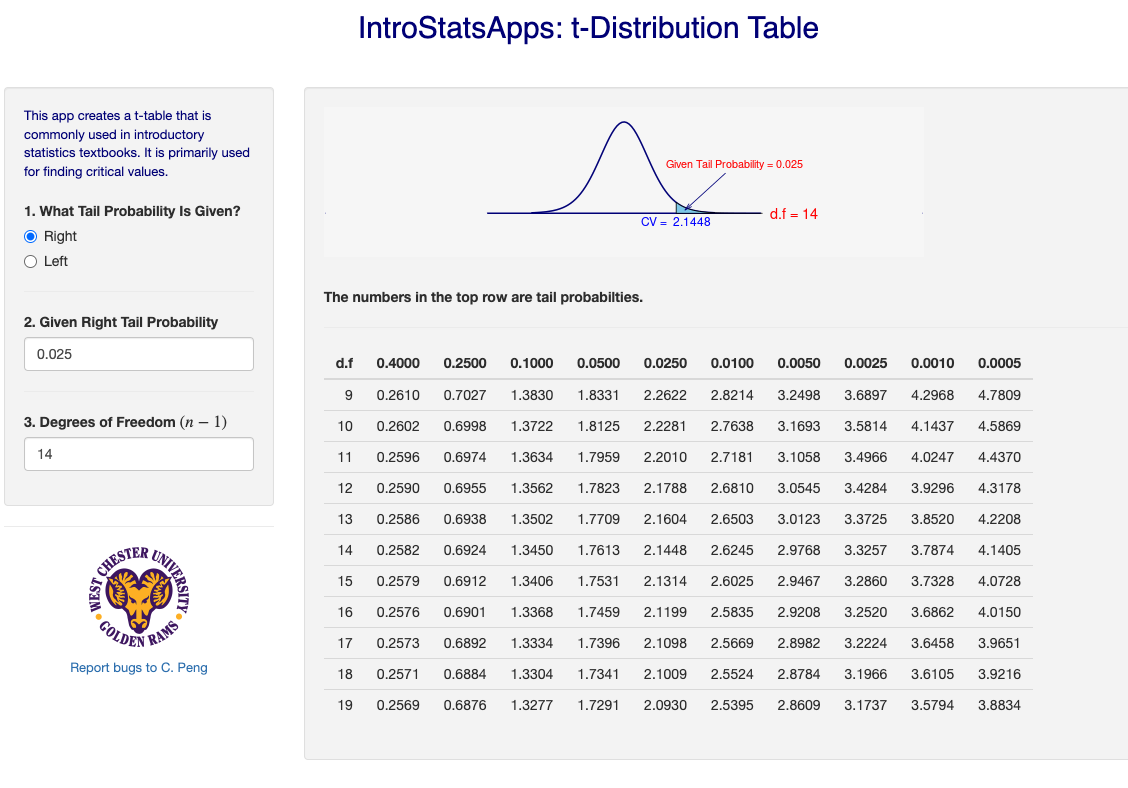Click table cell 3.2224
Viewport: 1128px width, 788px height.
tap(865, 643)
